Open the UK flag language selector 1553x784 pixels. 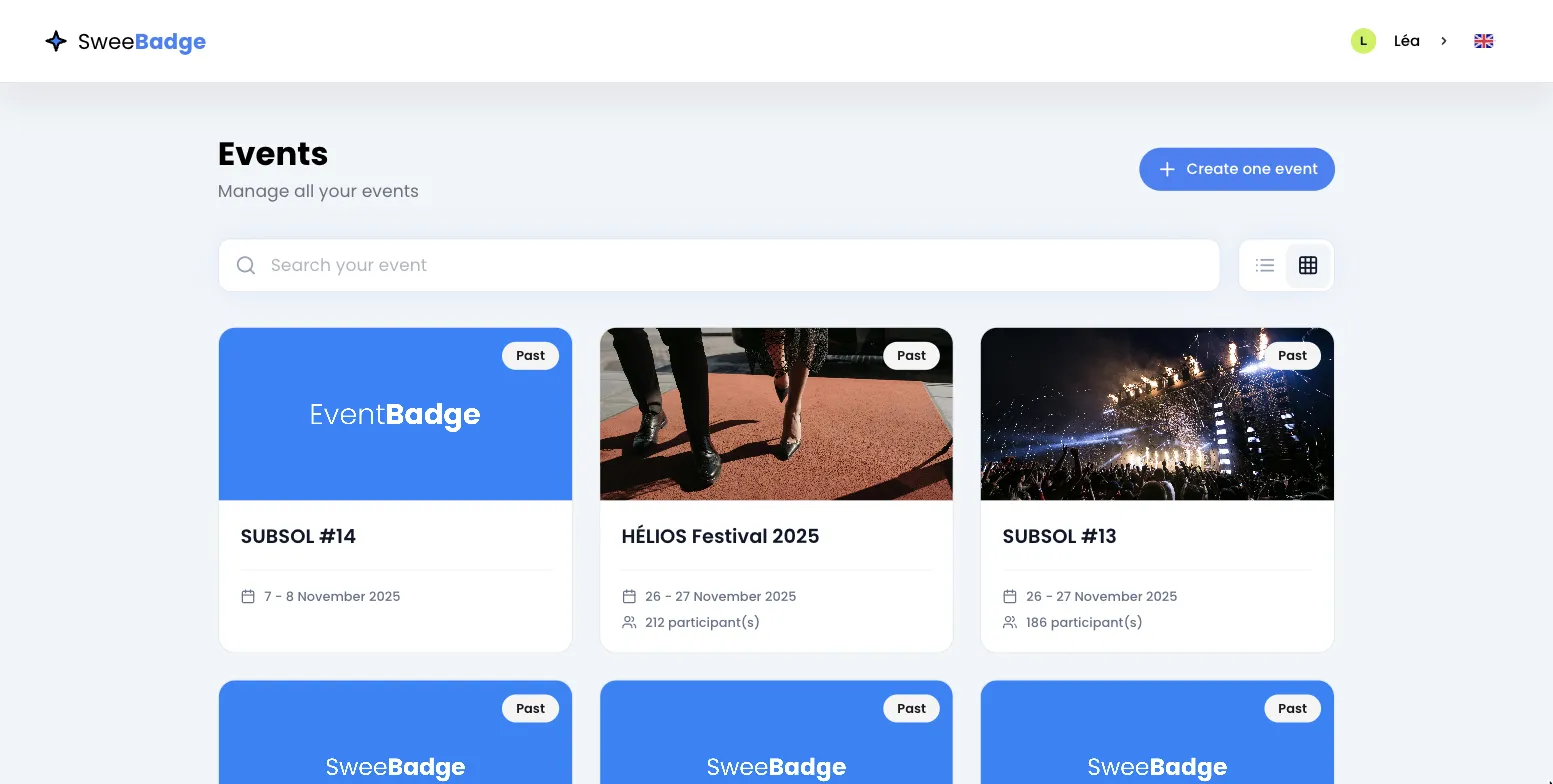coord(1484,41)
